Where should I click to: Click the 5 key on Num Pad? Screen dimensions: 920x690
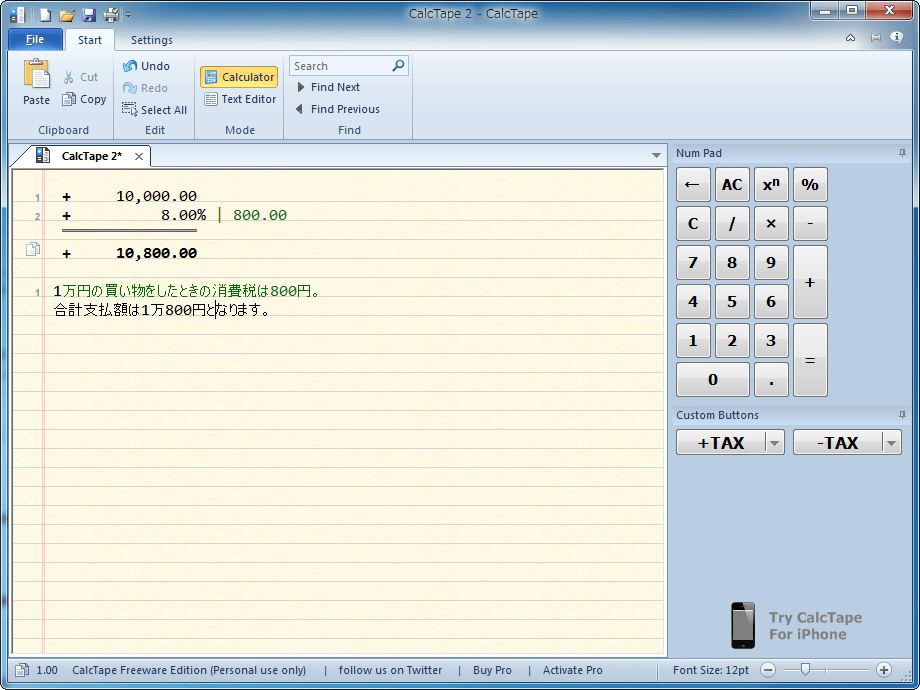tap(732, 302)
